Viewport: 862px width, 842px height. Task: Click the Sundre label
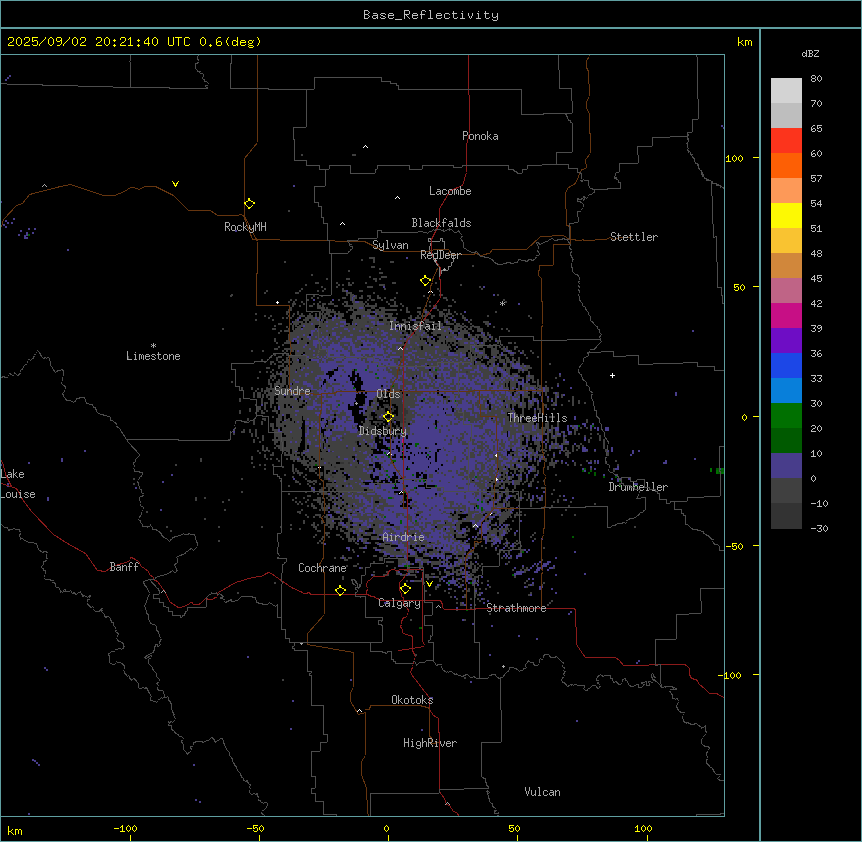click(292, 391)
